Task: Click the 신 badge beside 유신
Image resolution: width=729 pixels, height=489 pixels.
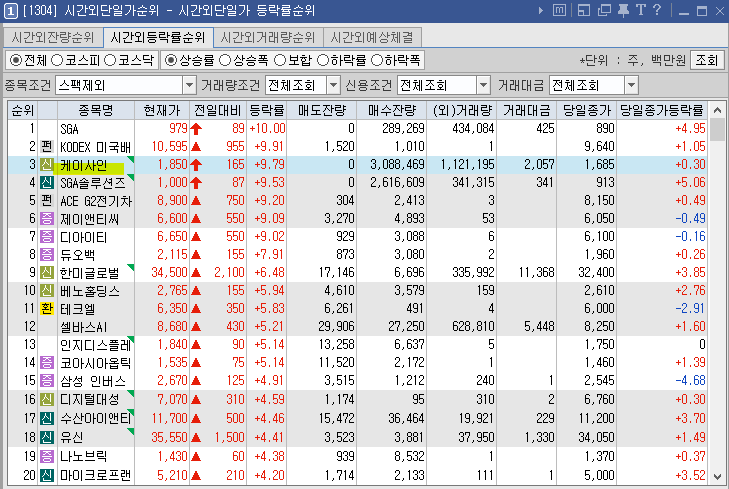Action: point(46,437)
